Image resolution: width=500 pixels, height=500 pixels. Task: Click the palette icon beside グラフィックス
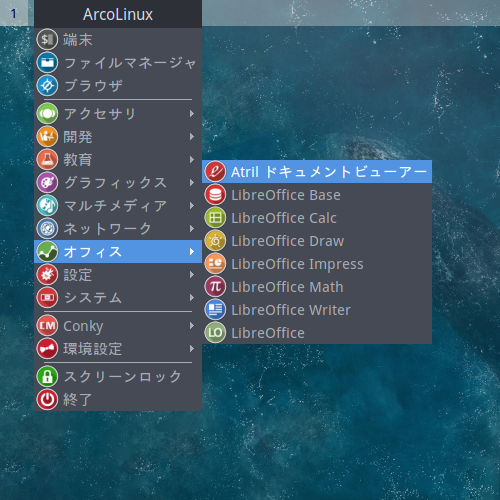coord(47,182)
